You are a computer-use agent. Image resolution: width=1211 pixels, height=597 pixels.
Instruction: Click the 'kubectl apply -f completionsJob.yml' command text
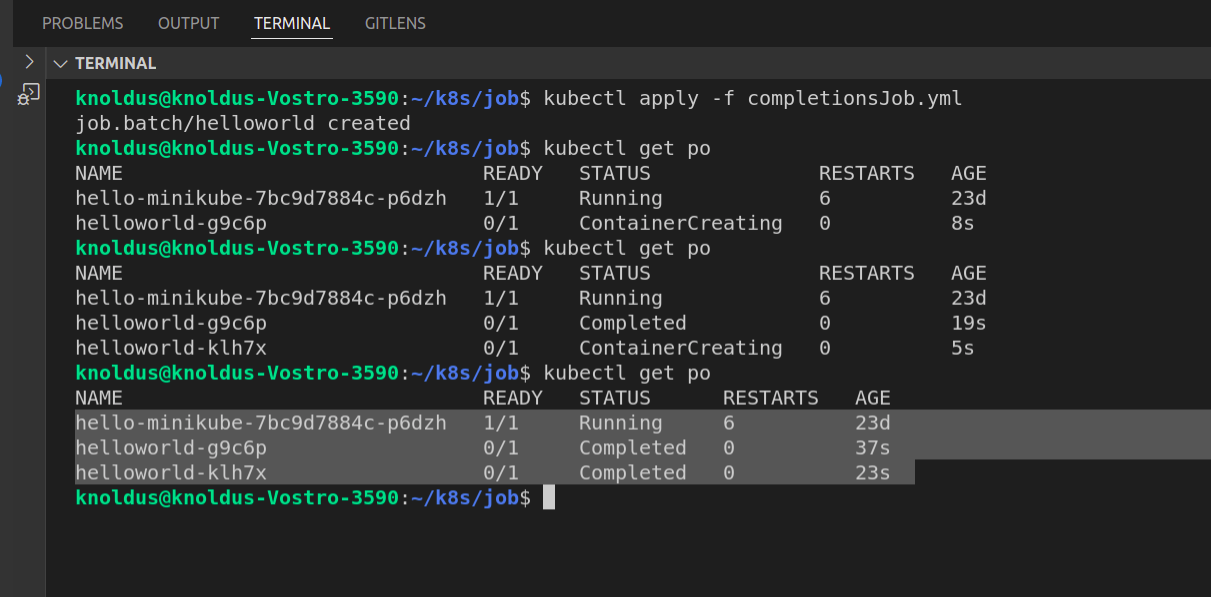tap(752, 98)
